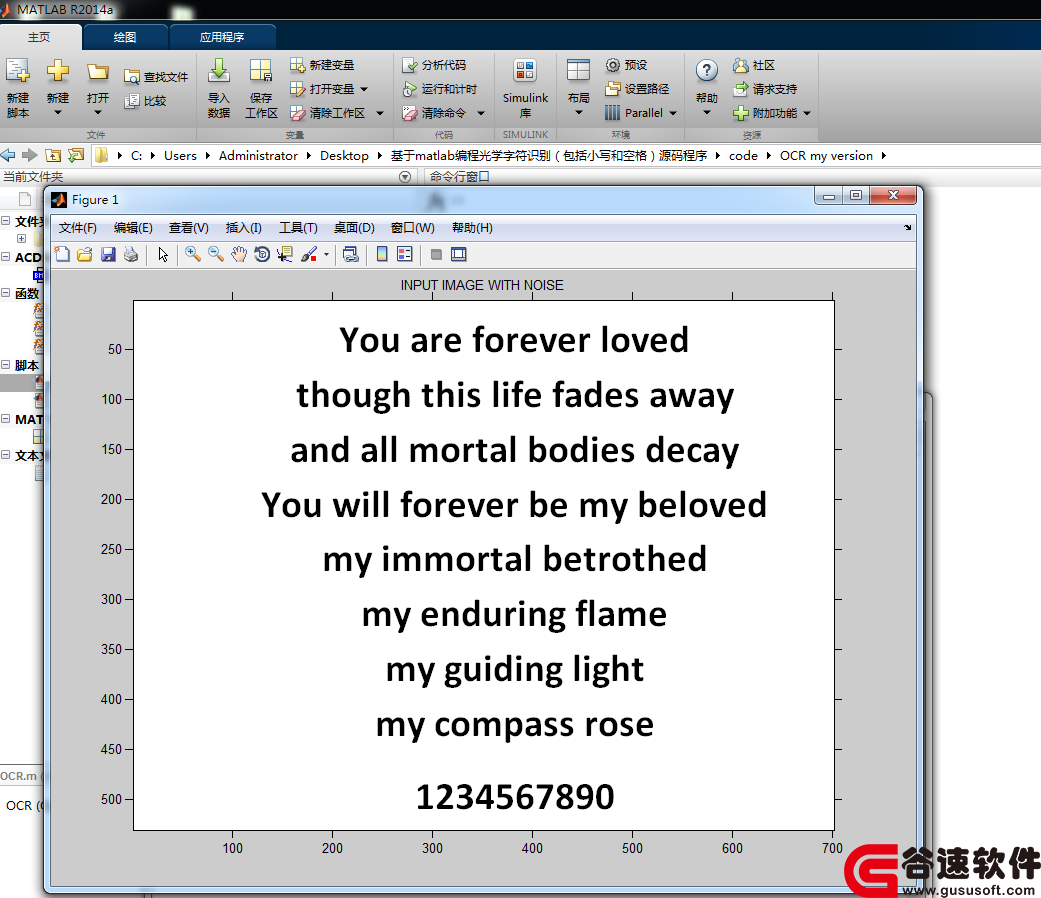Switch to the 绘图 (Plots) tab
The image size is (1041, 898).
125,37
